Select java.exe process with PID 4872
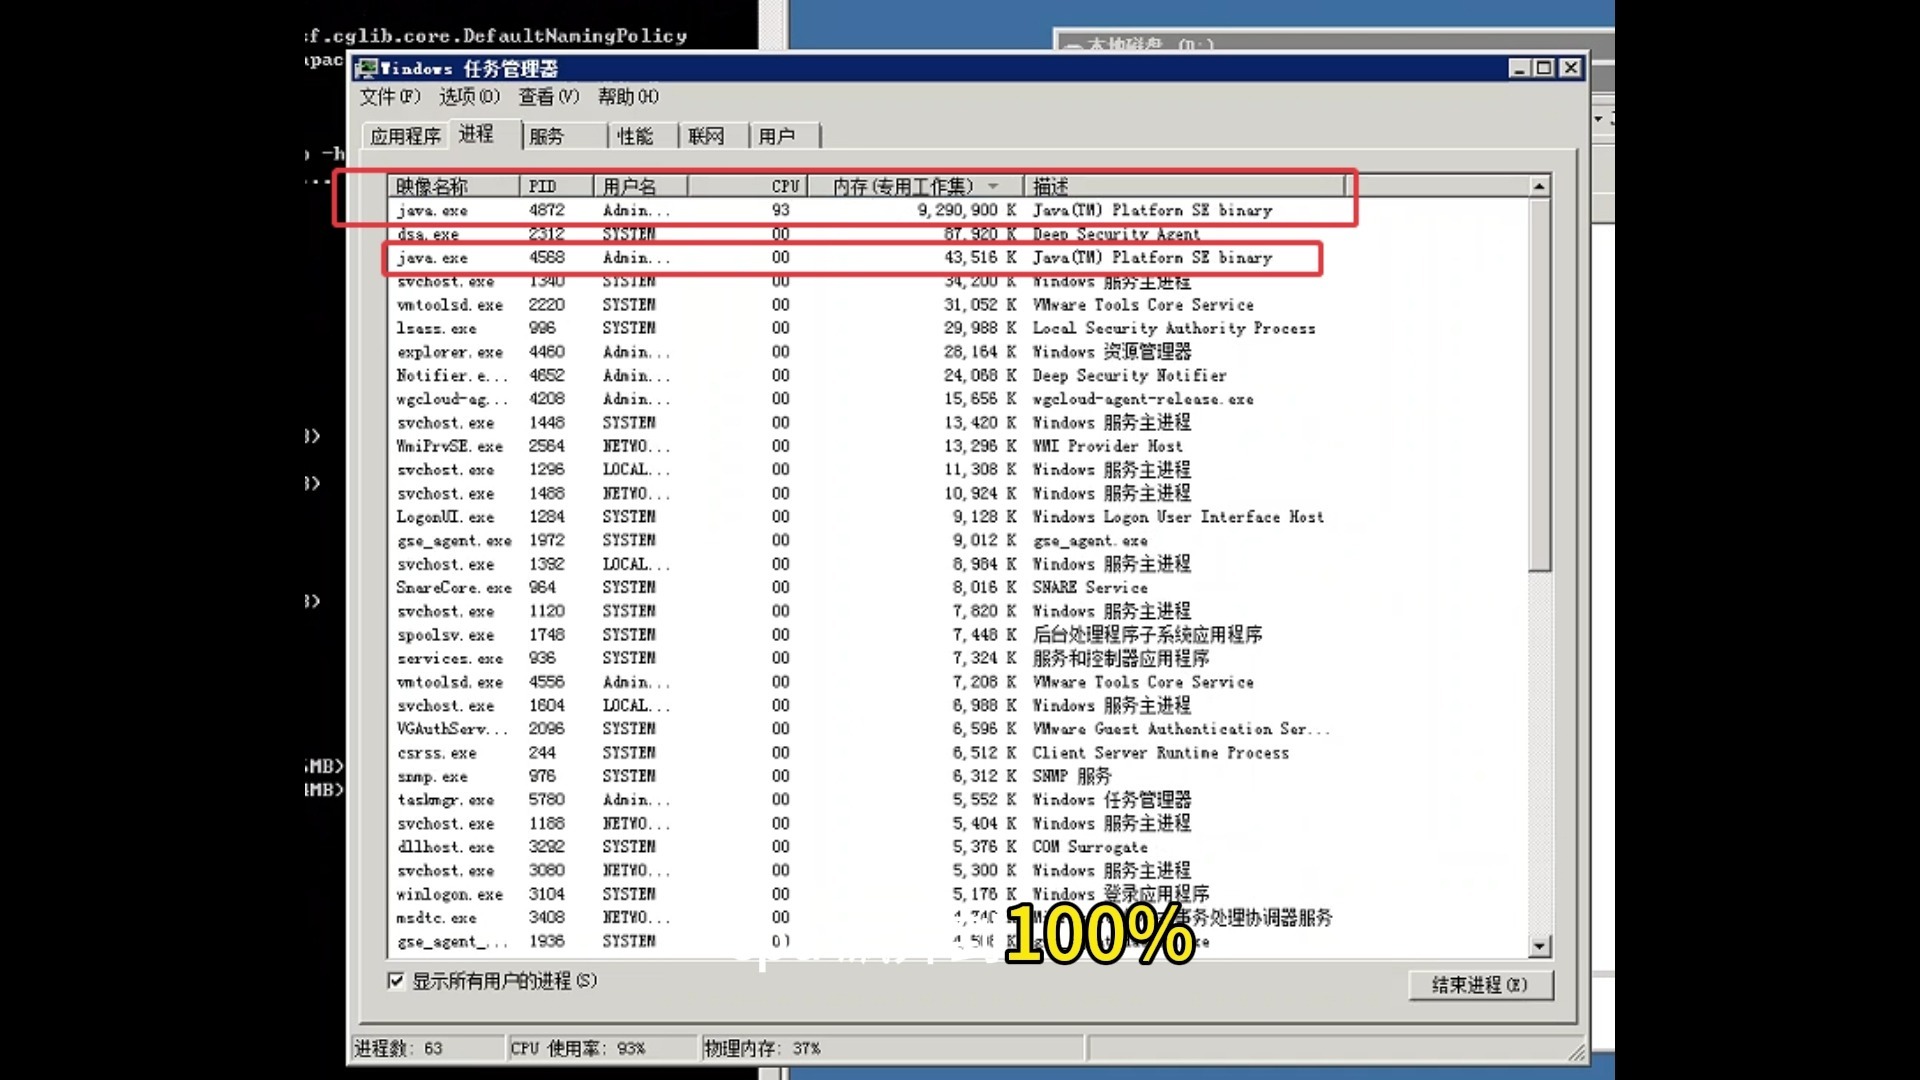 (x=868, y=210)
